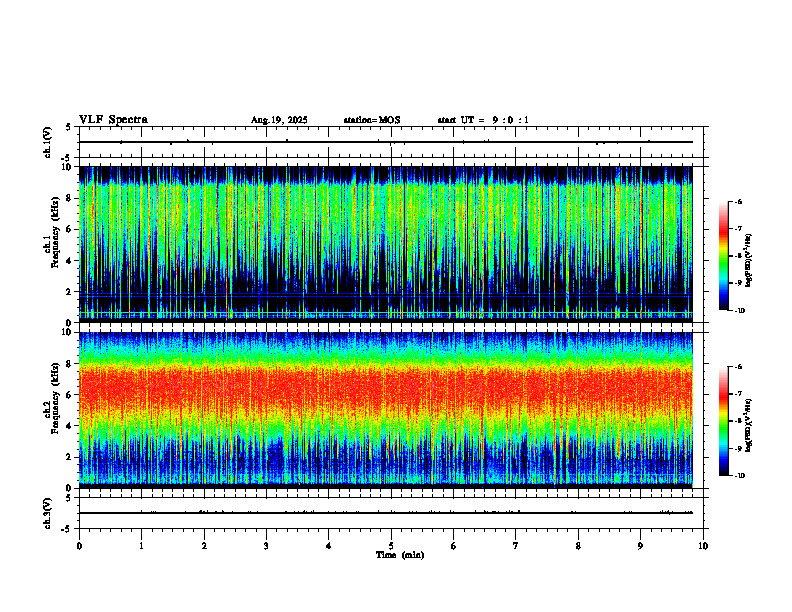Click the "-7" label on ch.2 colorbar
This screenshot has height=612, width=792.
coord(738,394)
